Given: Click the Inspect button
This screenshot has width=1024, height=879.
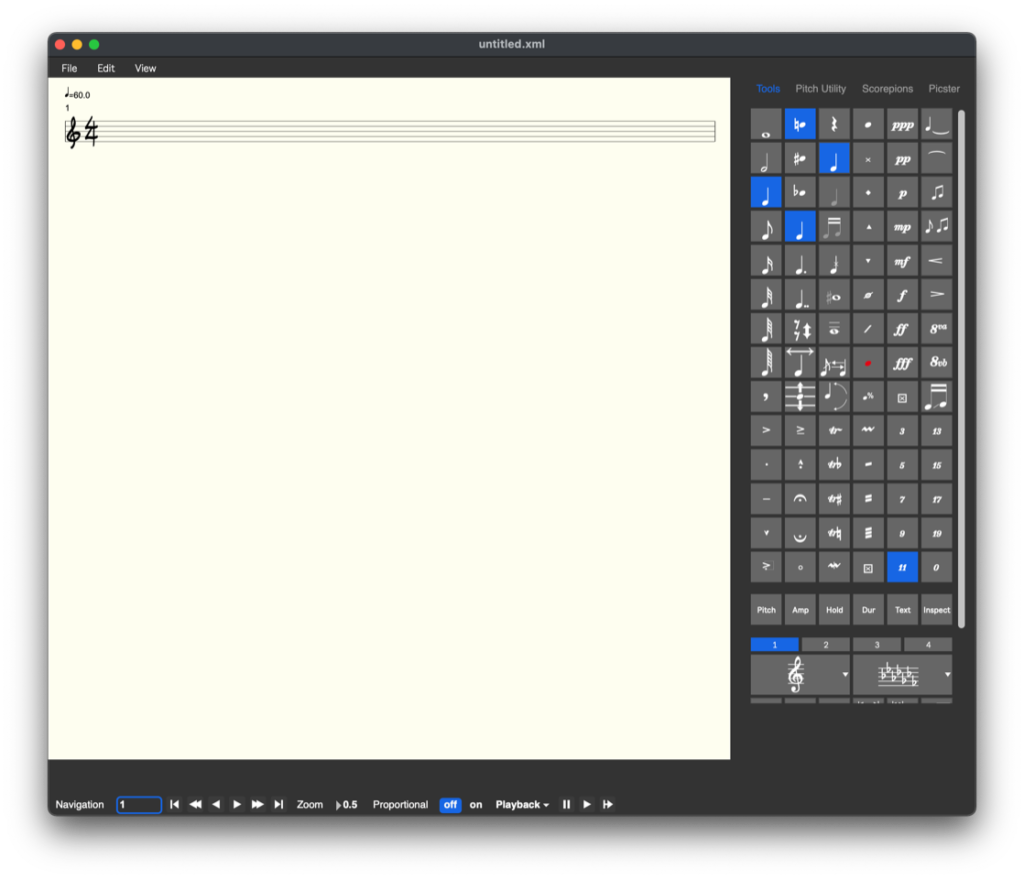Looking at the screenshot, I should tap(936, 609).
